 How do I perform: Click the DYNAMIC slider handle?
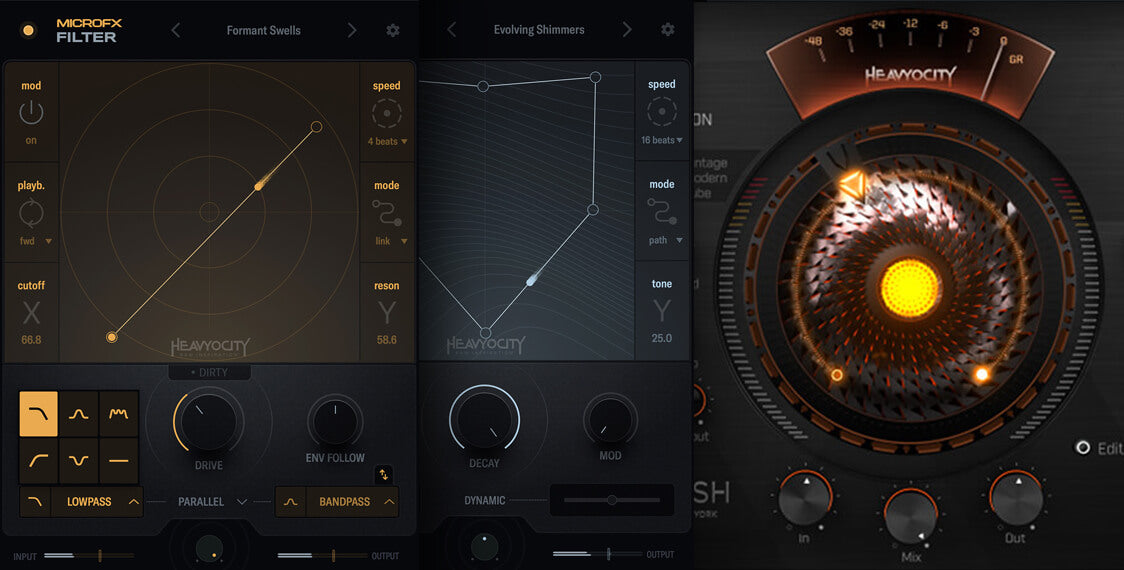(612, 500)
